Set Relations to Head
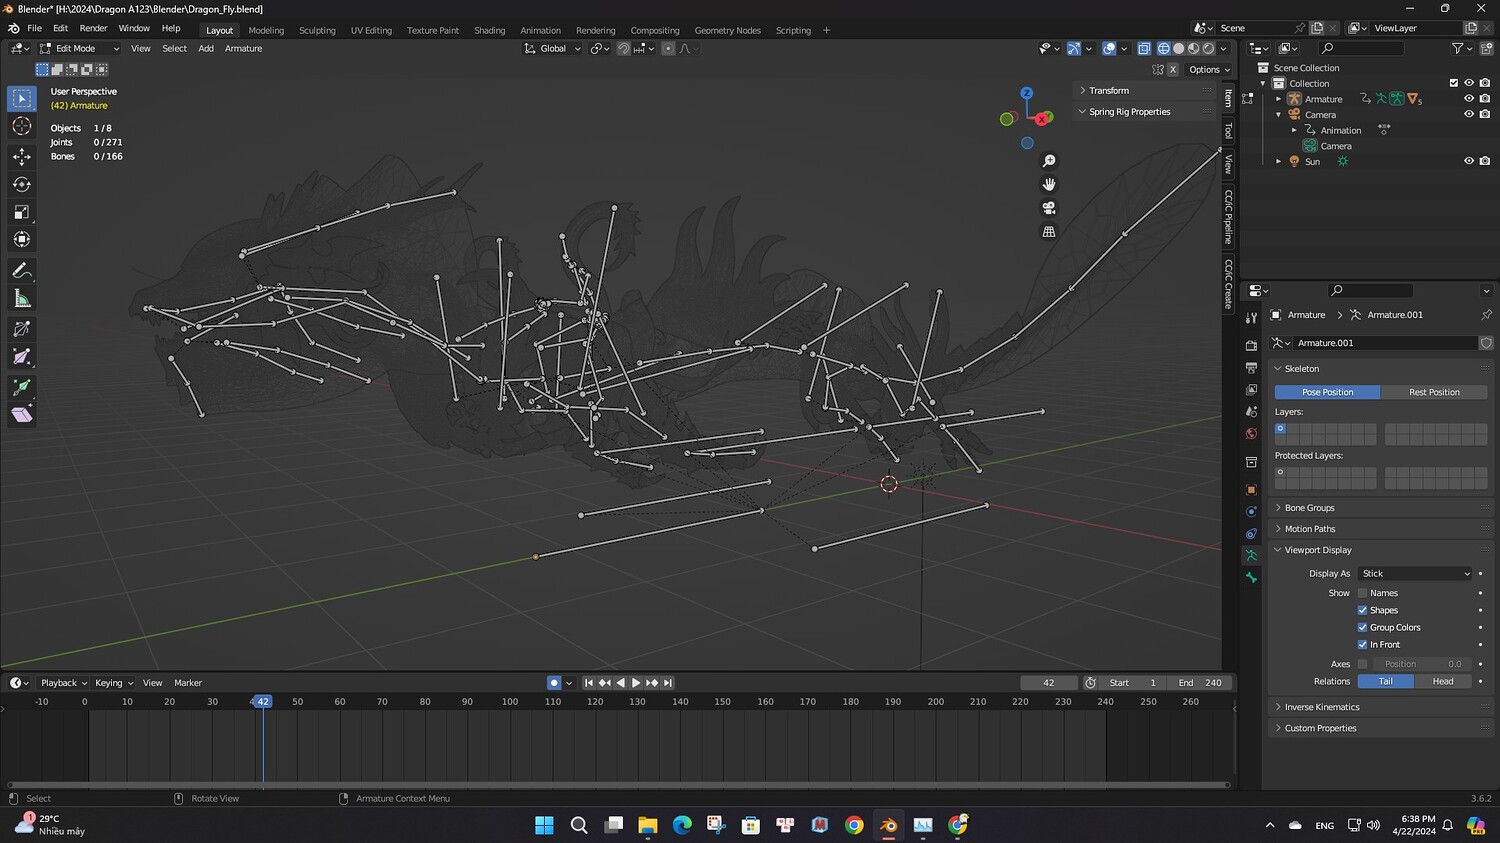 [1443, 681]
